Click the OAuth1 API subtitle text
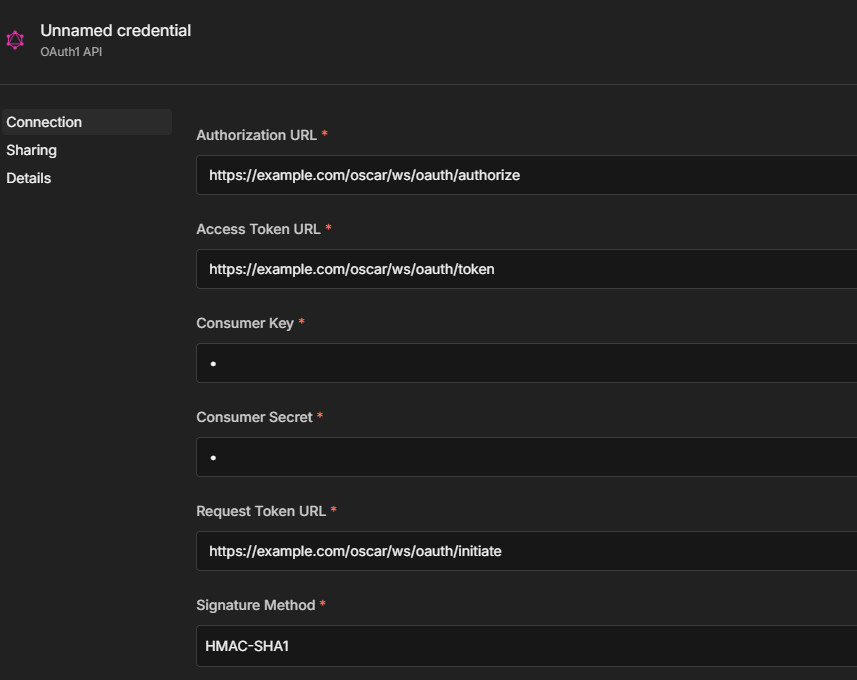The width and height of the screenshot is (857, 680). [x=71, y=52]
